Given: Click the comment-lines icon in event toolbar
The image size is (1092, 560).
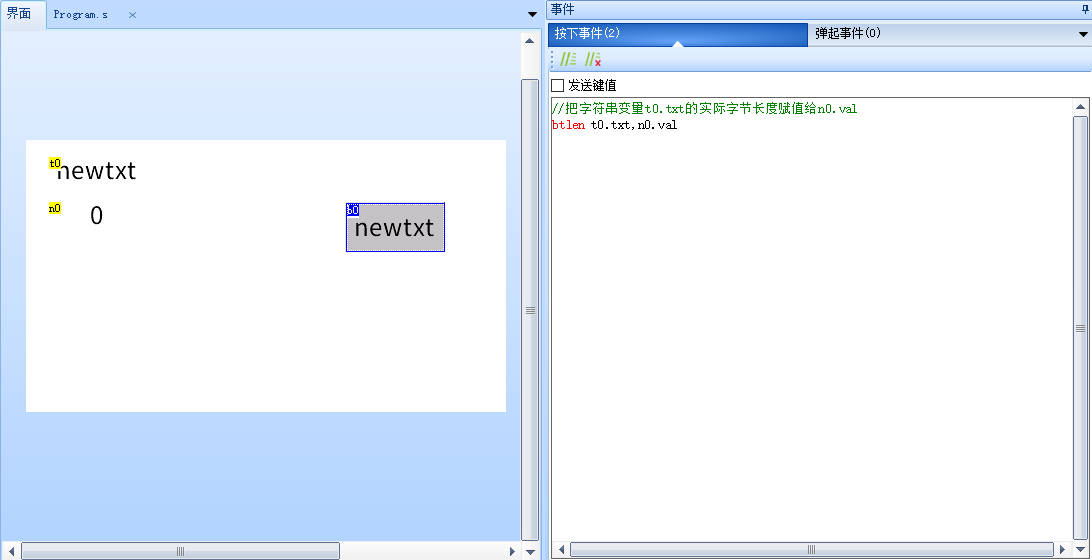Looking at the screenshot, I should point(568,60).
